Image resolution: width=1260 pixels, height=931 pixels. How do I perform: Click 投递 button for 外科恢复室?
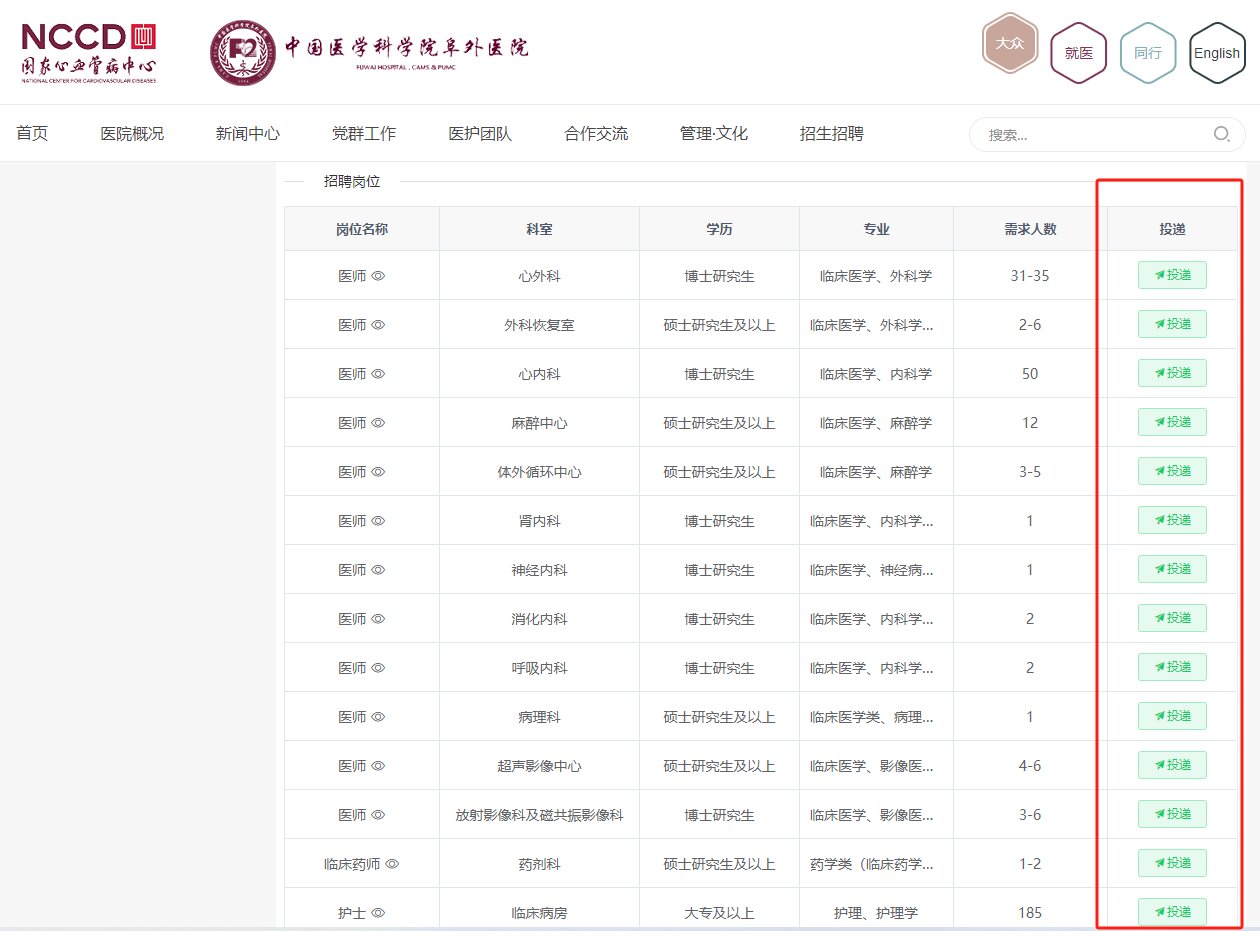[1172, 324]
